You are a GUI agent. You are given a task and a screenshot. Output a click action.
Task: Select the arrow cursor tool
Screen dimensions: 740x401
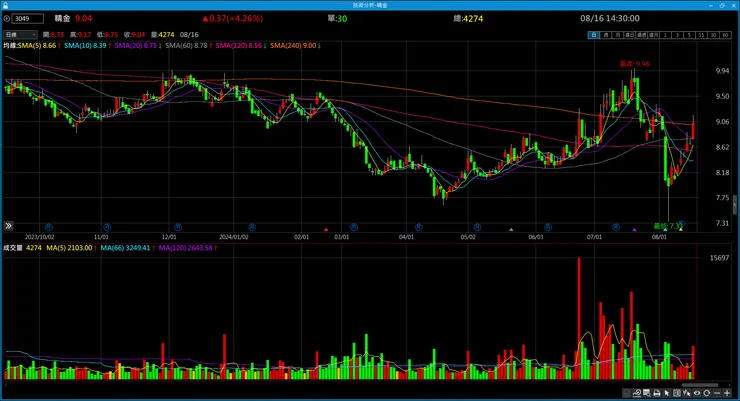[666, 393]
